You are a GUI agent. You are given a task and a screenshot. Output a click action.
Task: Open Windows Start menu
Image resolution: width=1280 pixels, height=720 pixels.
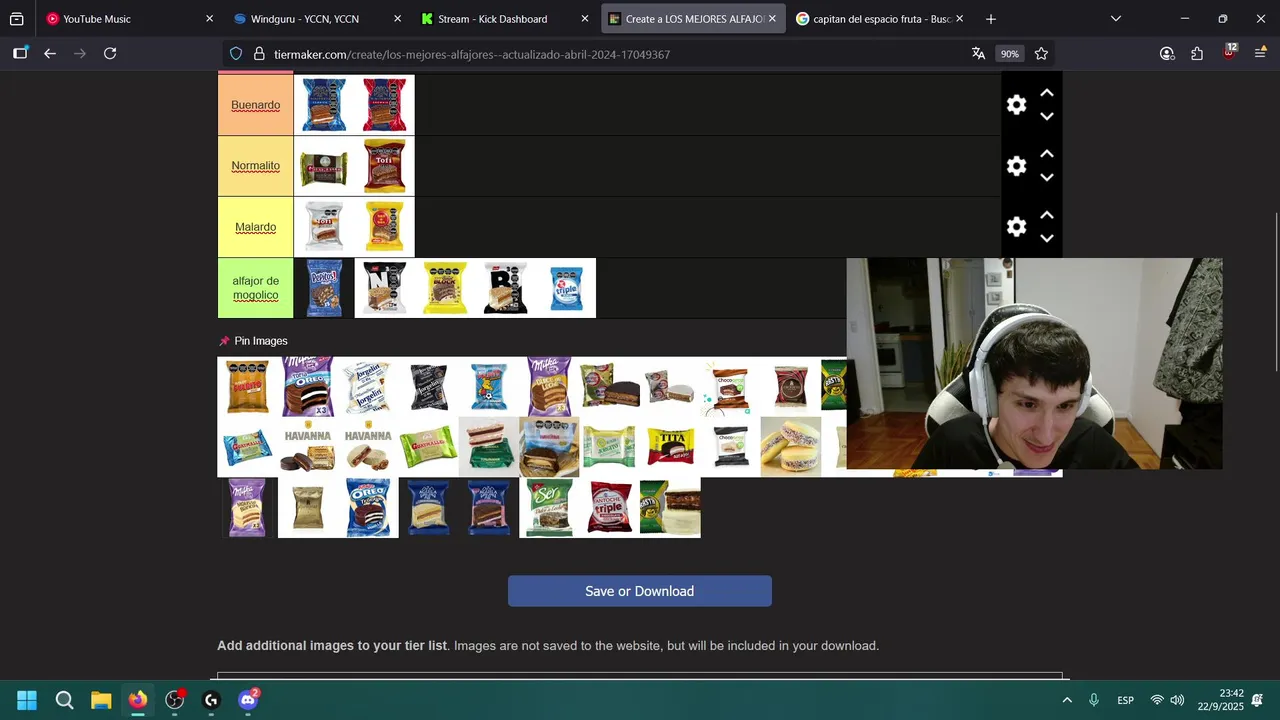[27, 700]
